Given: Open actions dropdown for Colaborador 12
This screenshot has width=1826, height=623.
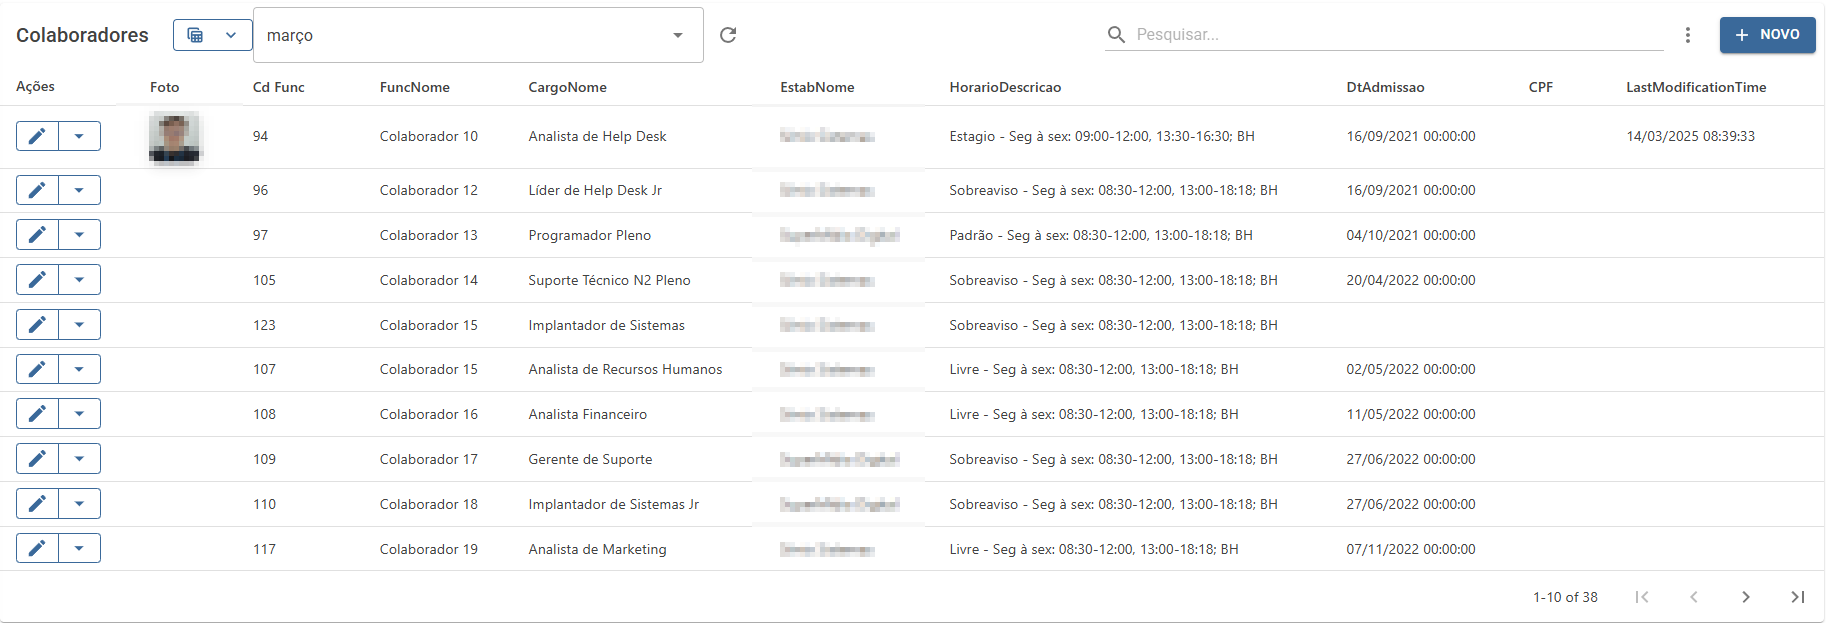Looking at the screenshot, I should pyautogui.click(x=79, y=190).
